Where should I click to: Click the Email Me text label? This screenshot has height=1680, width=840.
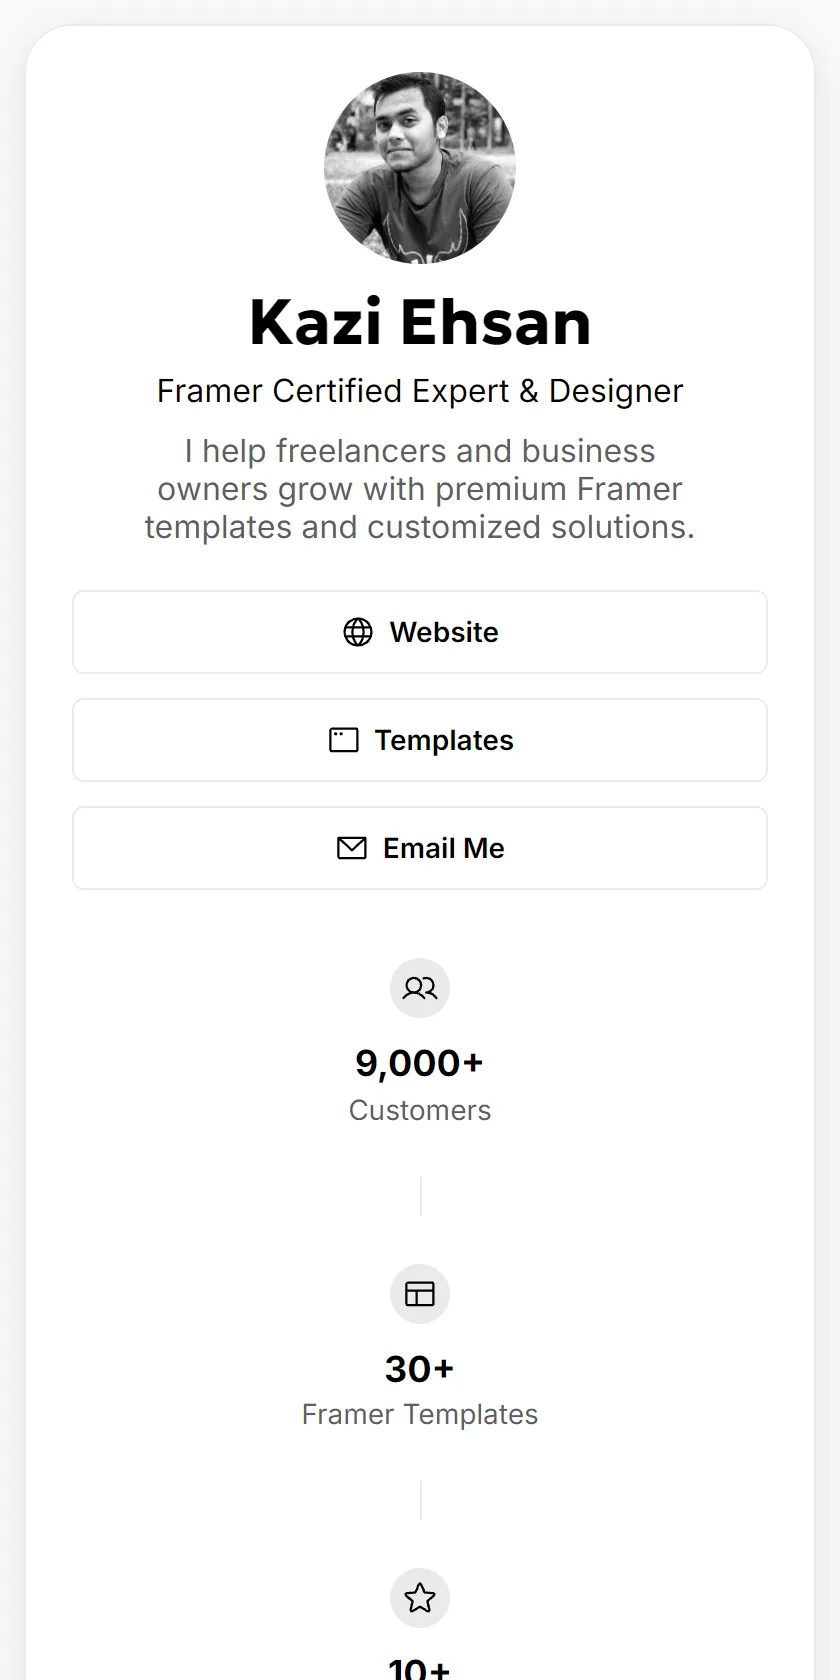click(444, 848)
